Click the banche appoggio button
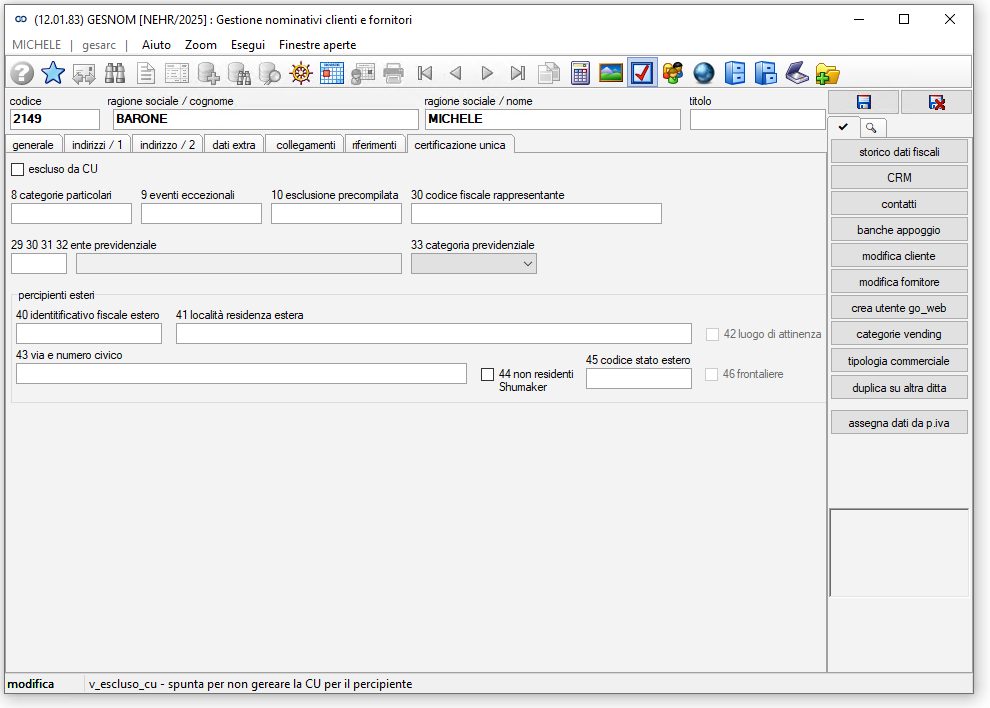990x708 pixels. tap(899, 230)
